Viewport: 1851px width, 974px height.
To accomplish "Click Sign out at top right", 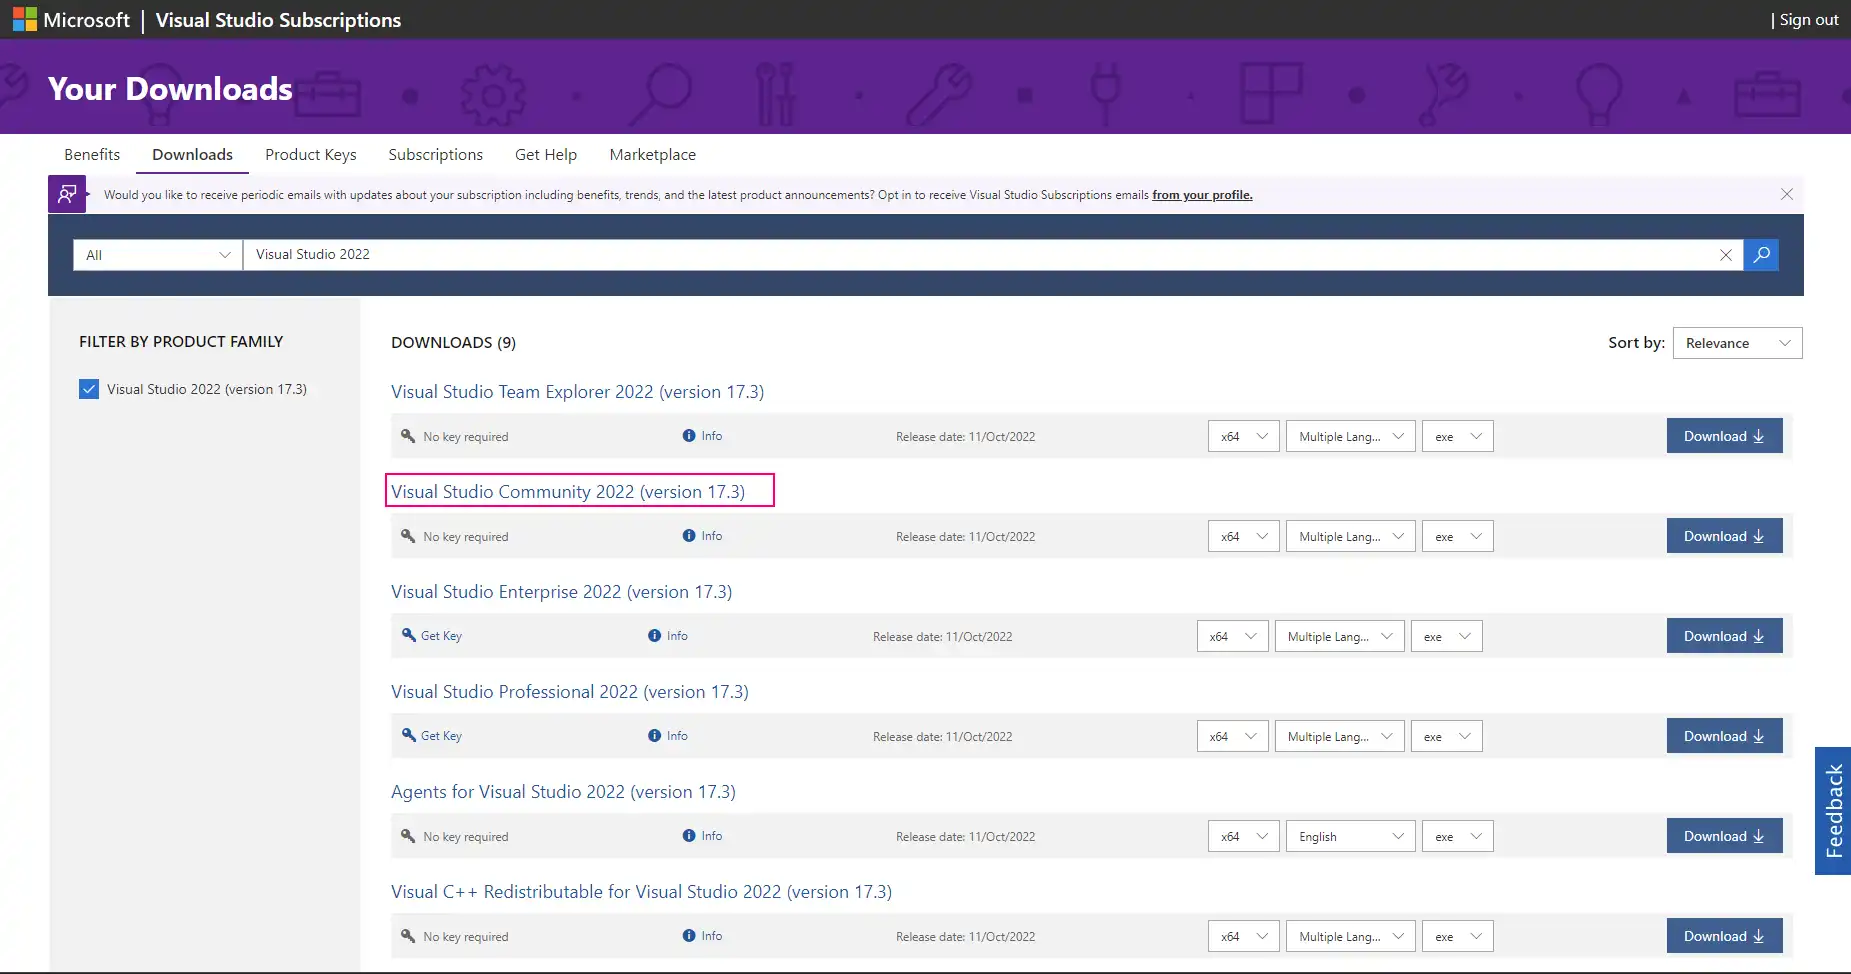I will 1809,19.
